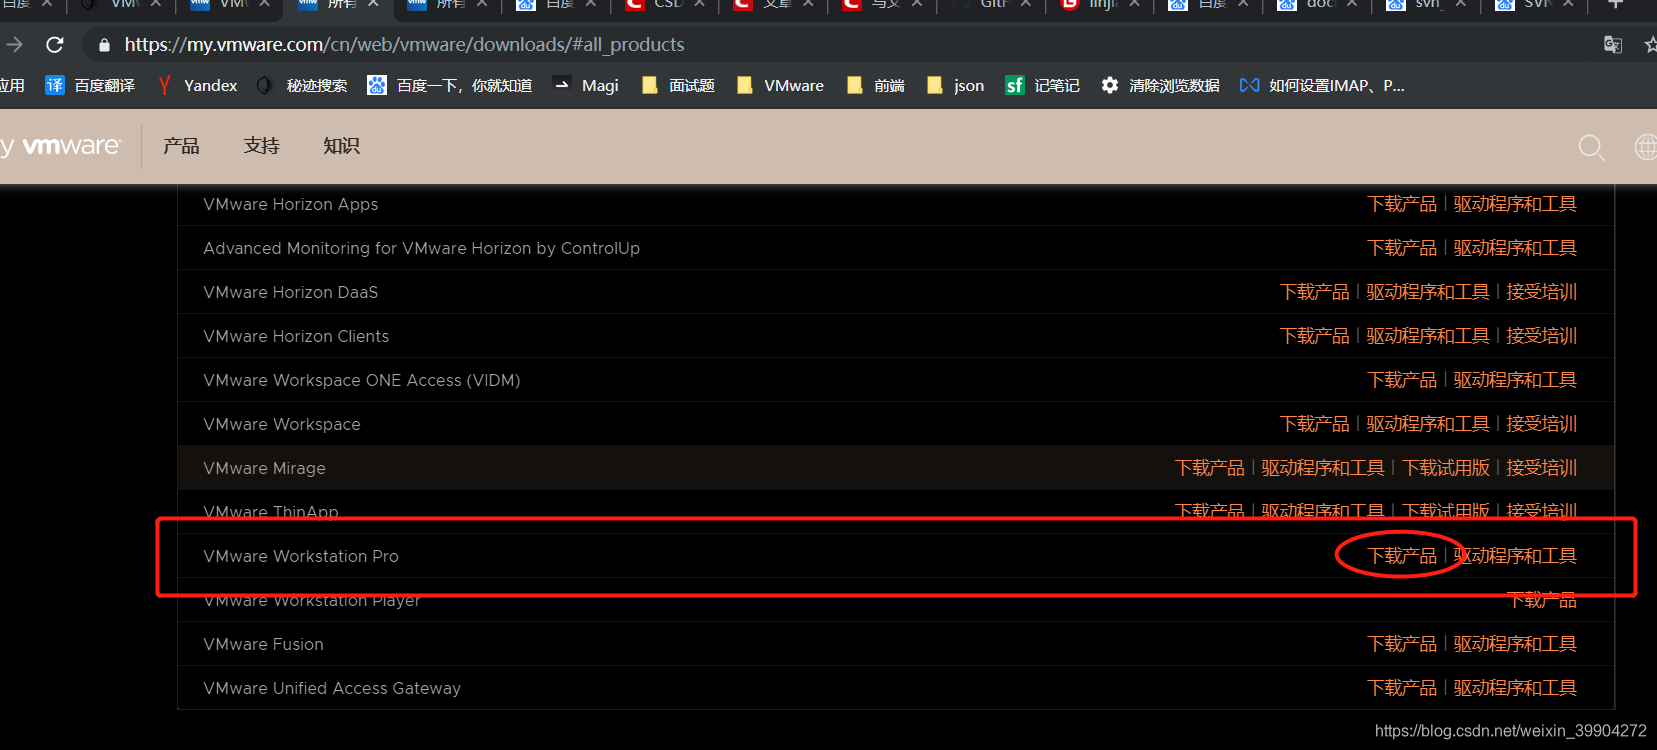The width and height of the screenshot is (1657, 750).
Task: Click 下载产品 for VMware Unified Access Gateway
Action: (x=1402, y=688)
